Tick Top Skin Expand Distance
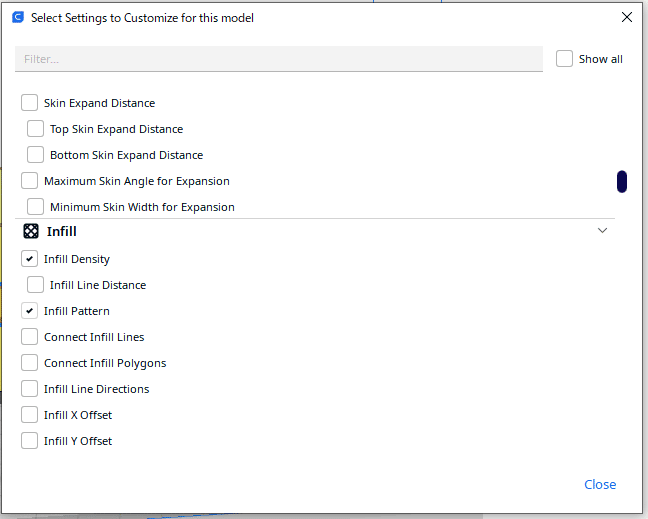The image size is (648, 519). 35,129
